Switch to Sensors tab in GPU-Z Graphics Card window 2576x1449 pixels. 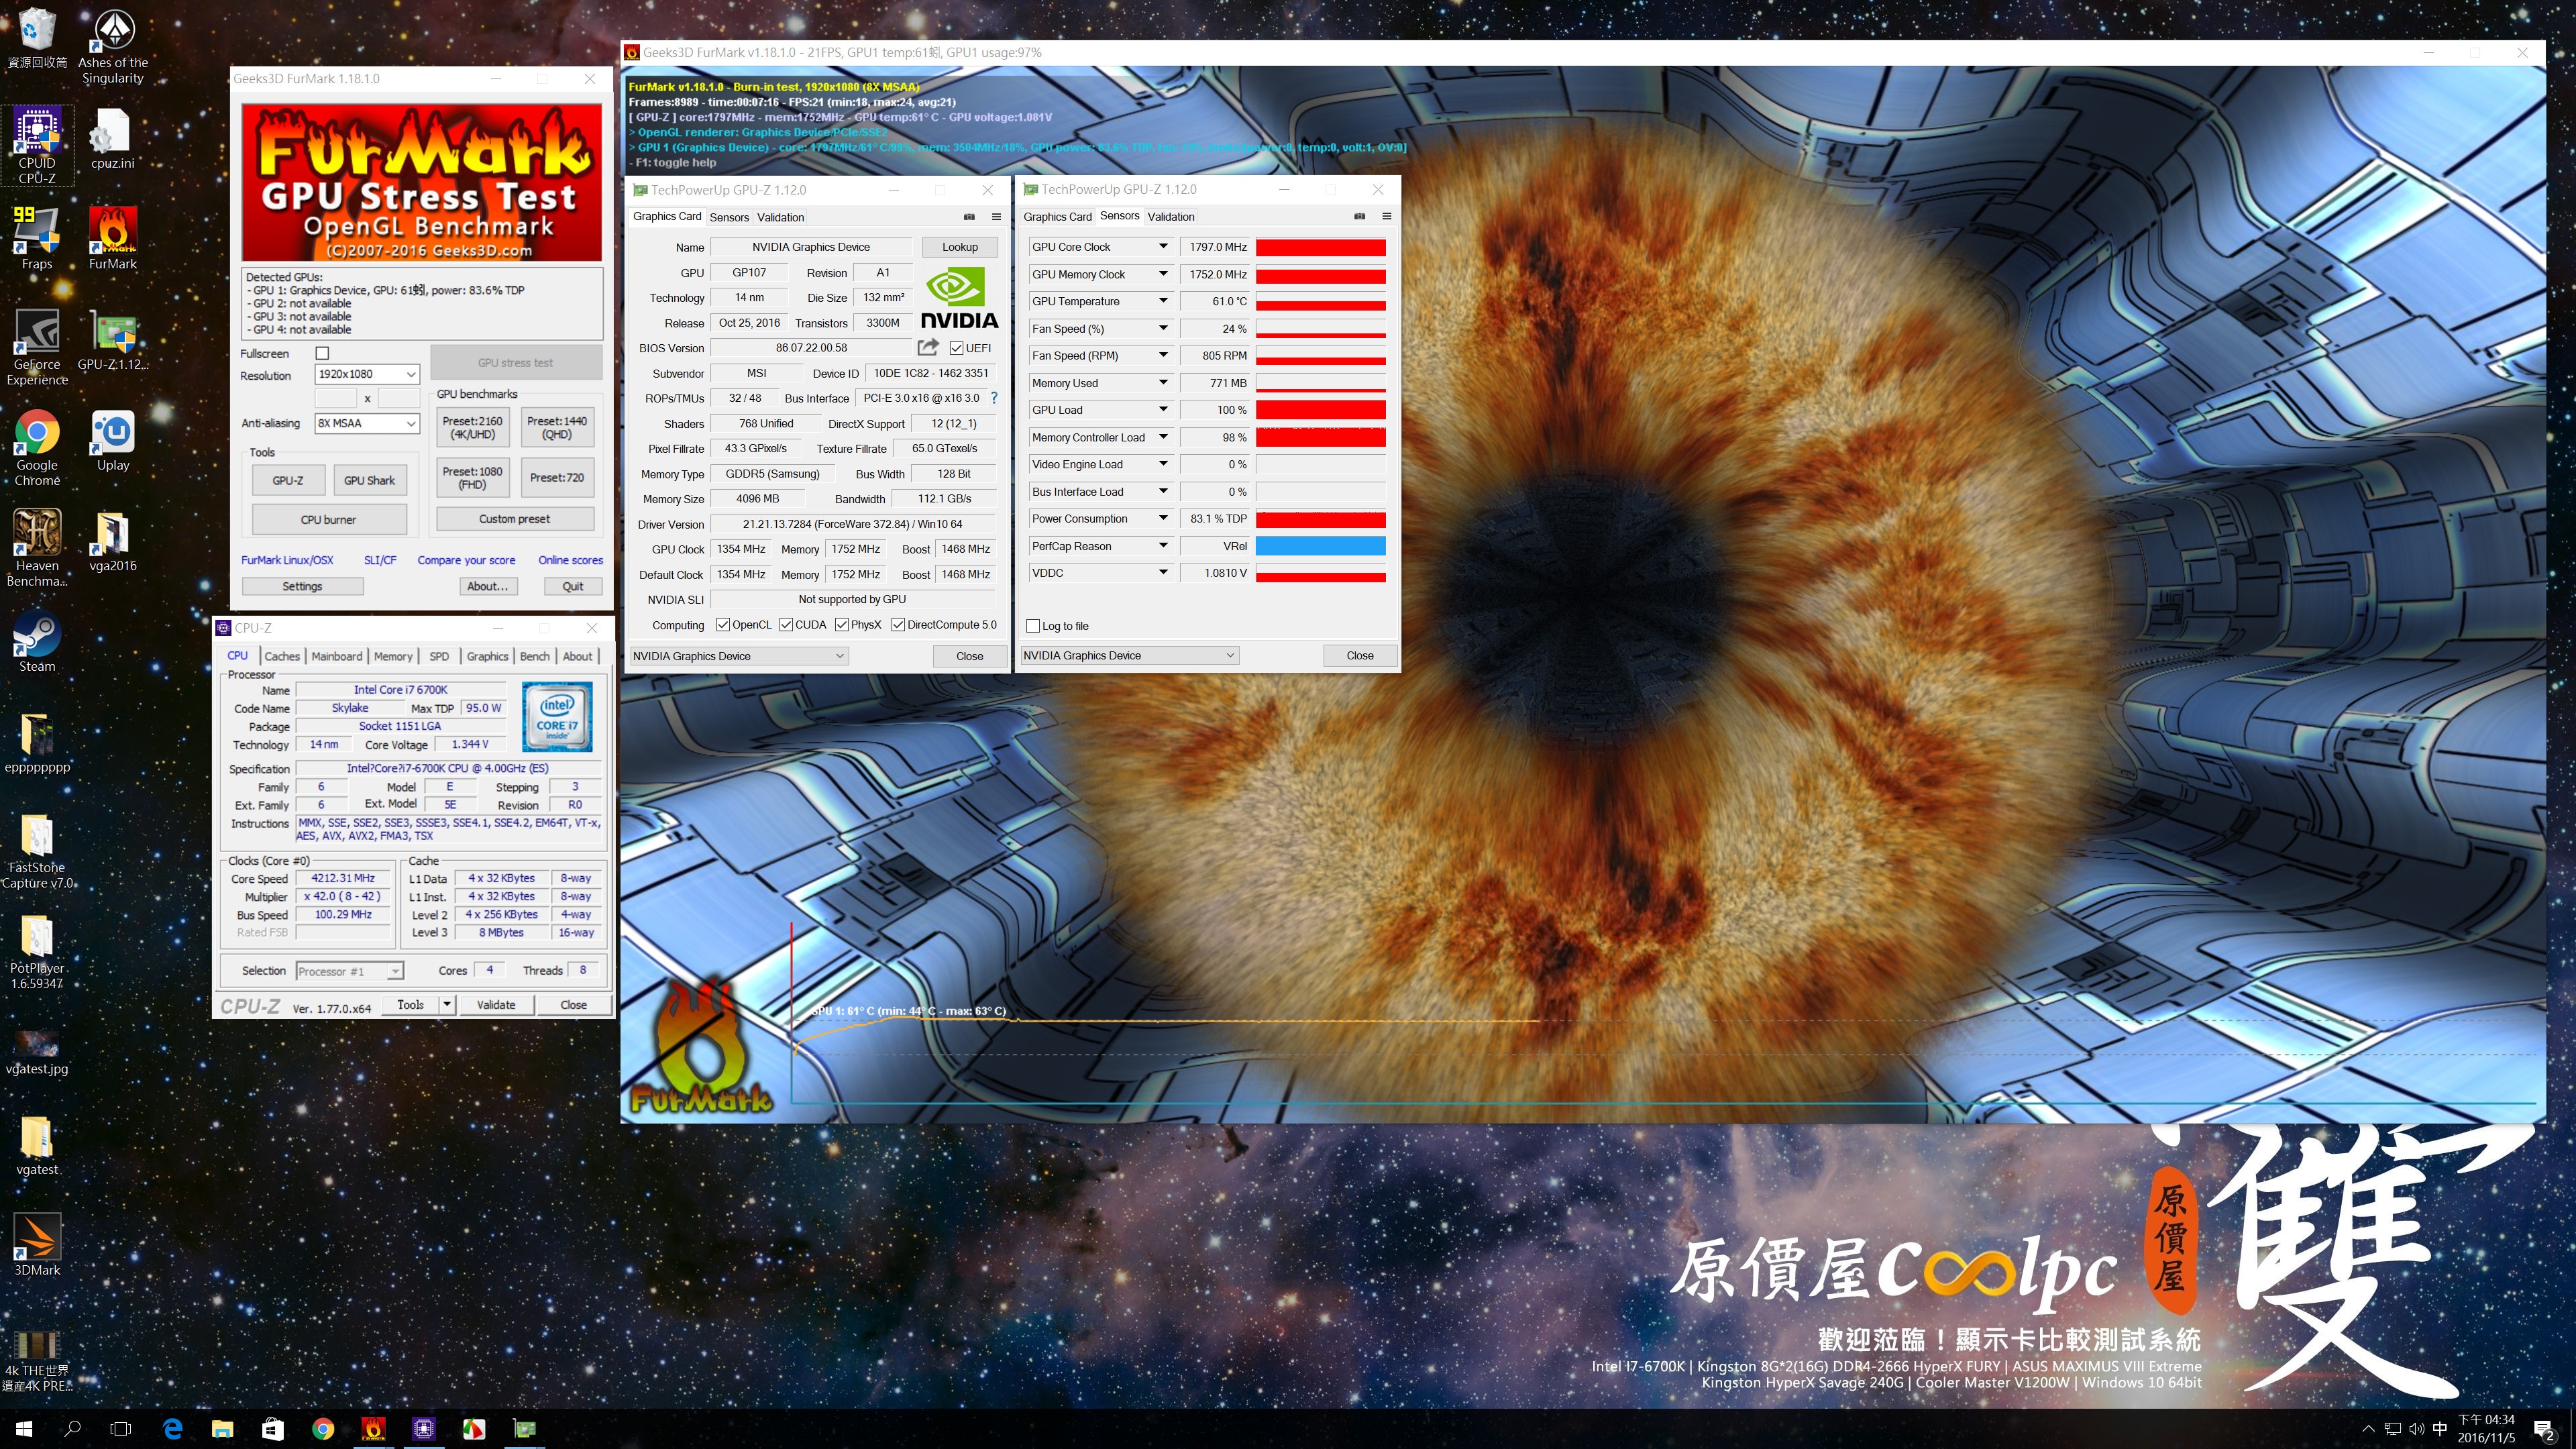click(x=729, y=217)
